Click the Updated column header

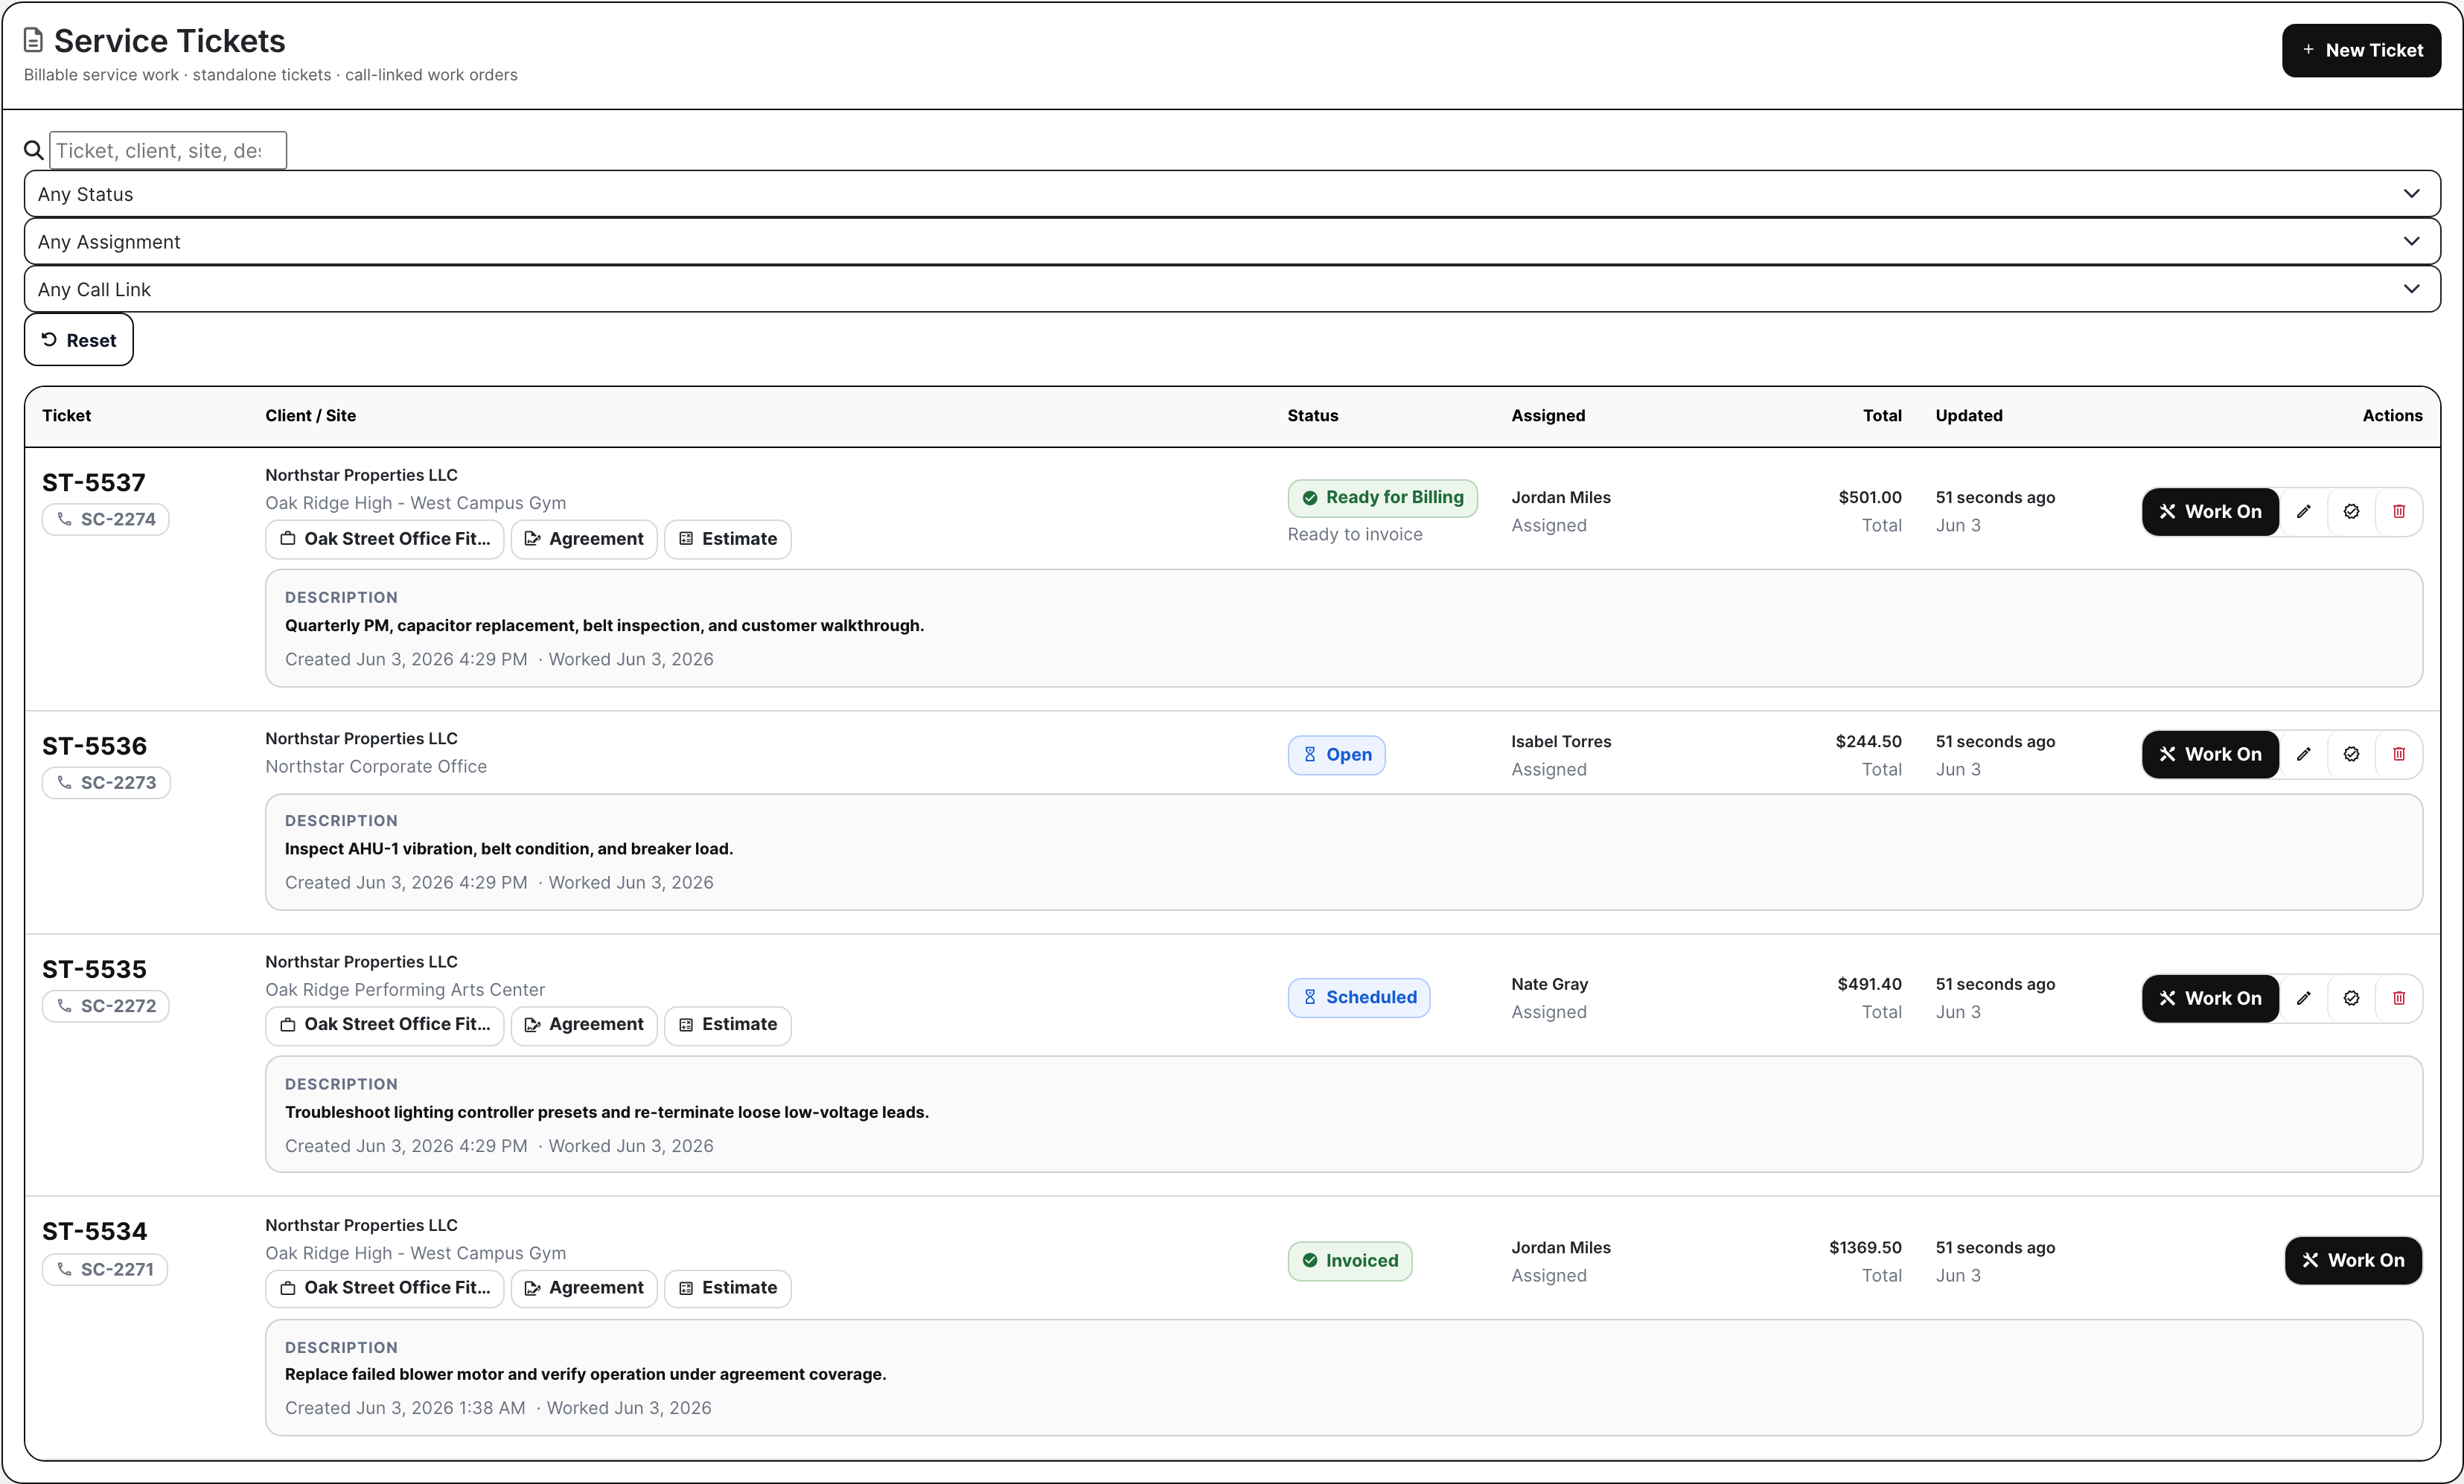point(1969,416)
